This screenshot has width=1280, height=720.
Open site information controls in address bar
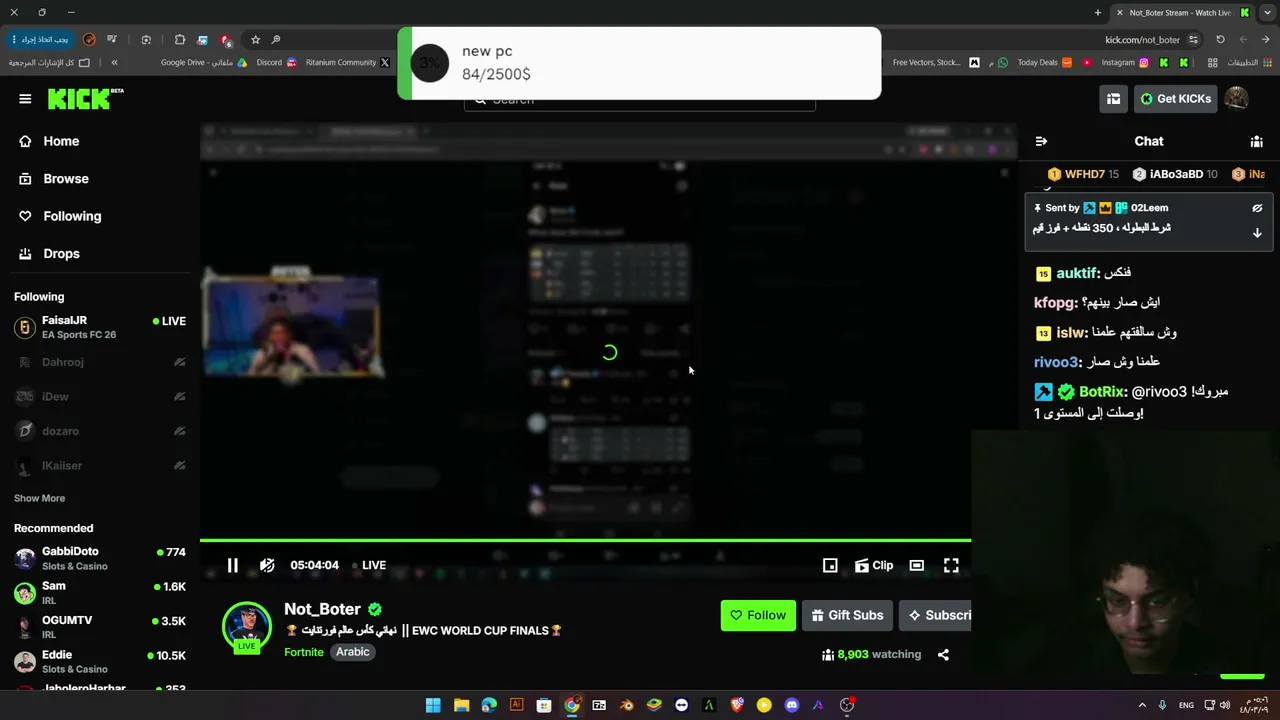1193,40
